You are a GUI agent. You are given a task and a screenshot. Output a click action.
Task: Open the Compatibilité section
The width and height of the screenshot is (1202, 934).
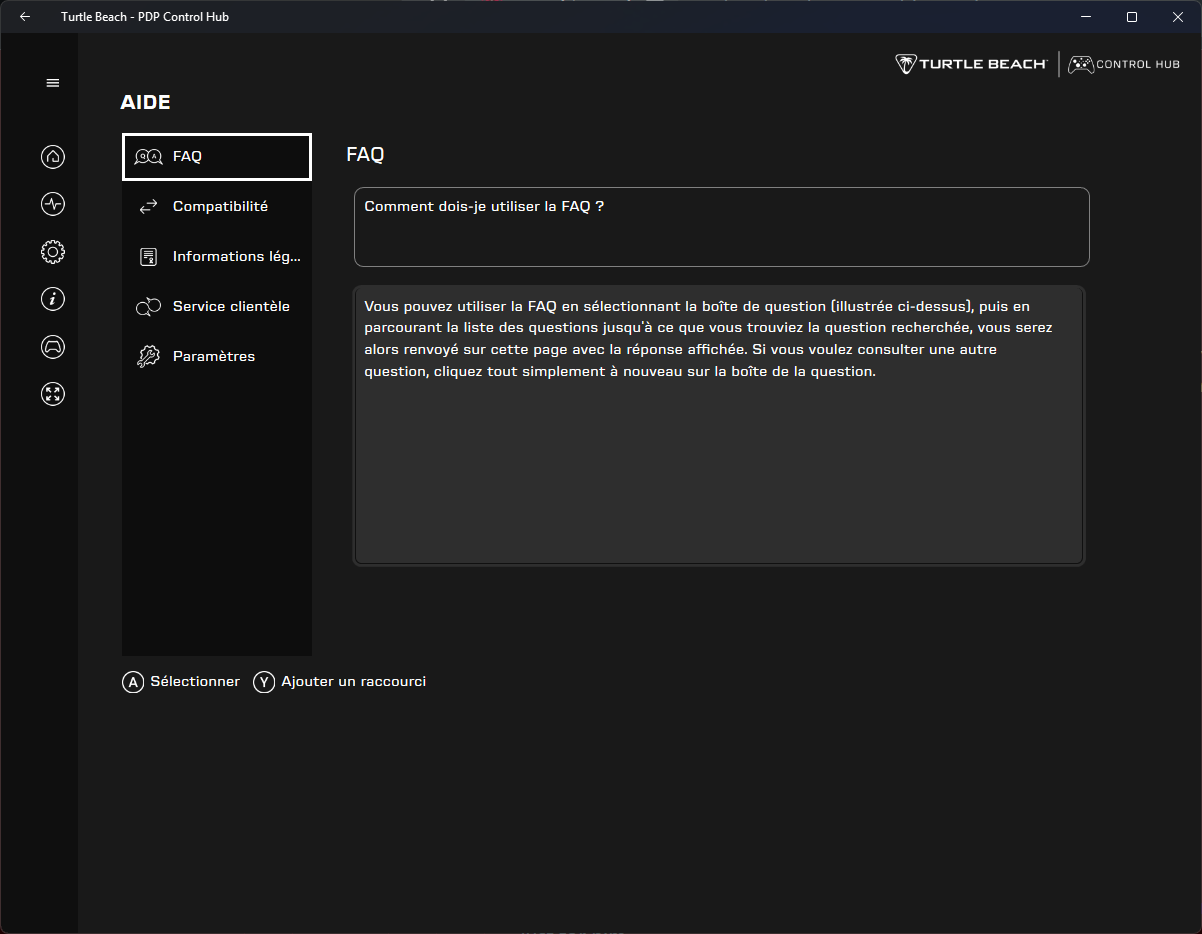pos(217,207)
